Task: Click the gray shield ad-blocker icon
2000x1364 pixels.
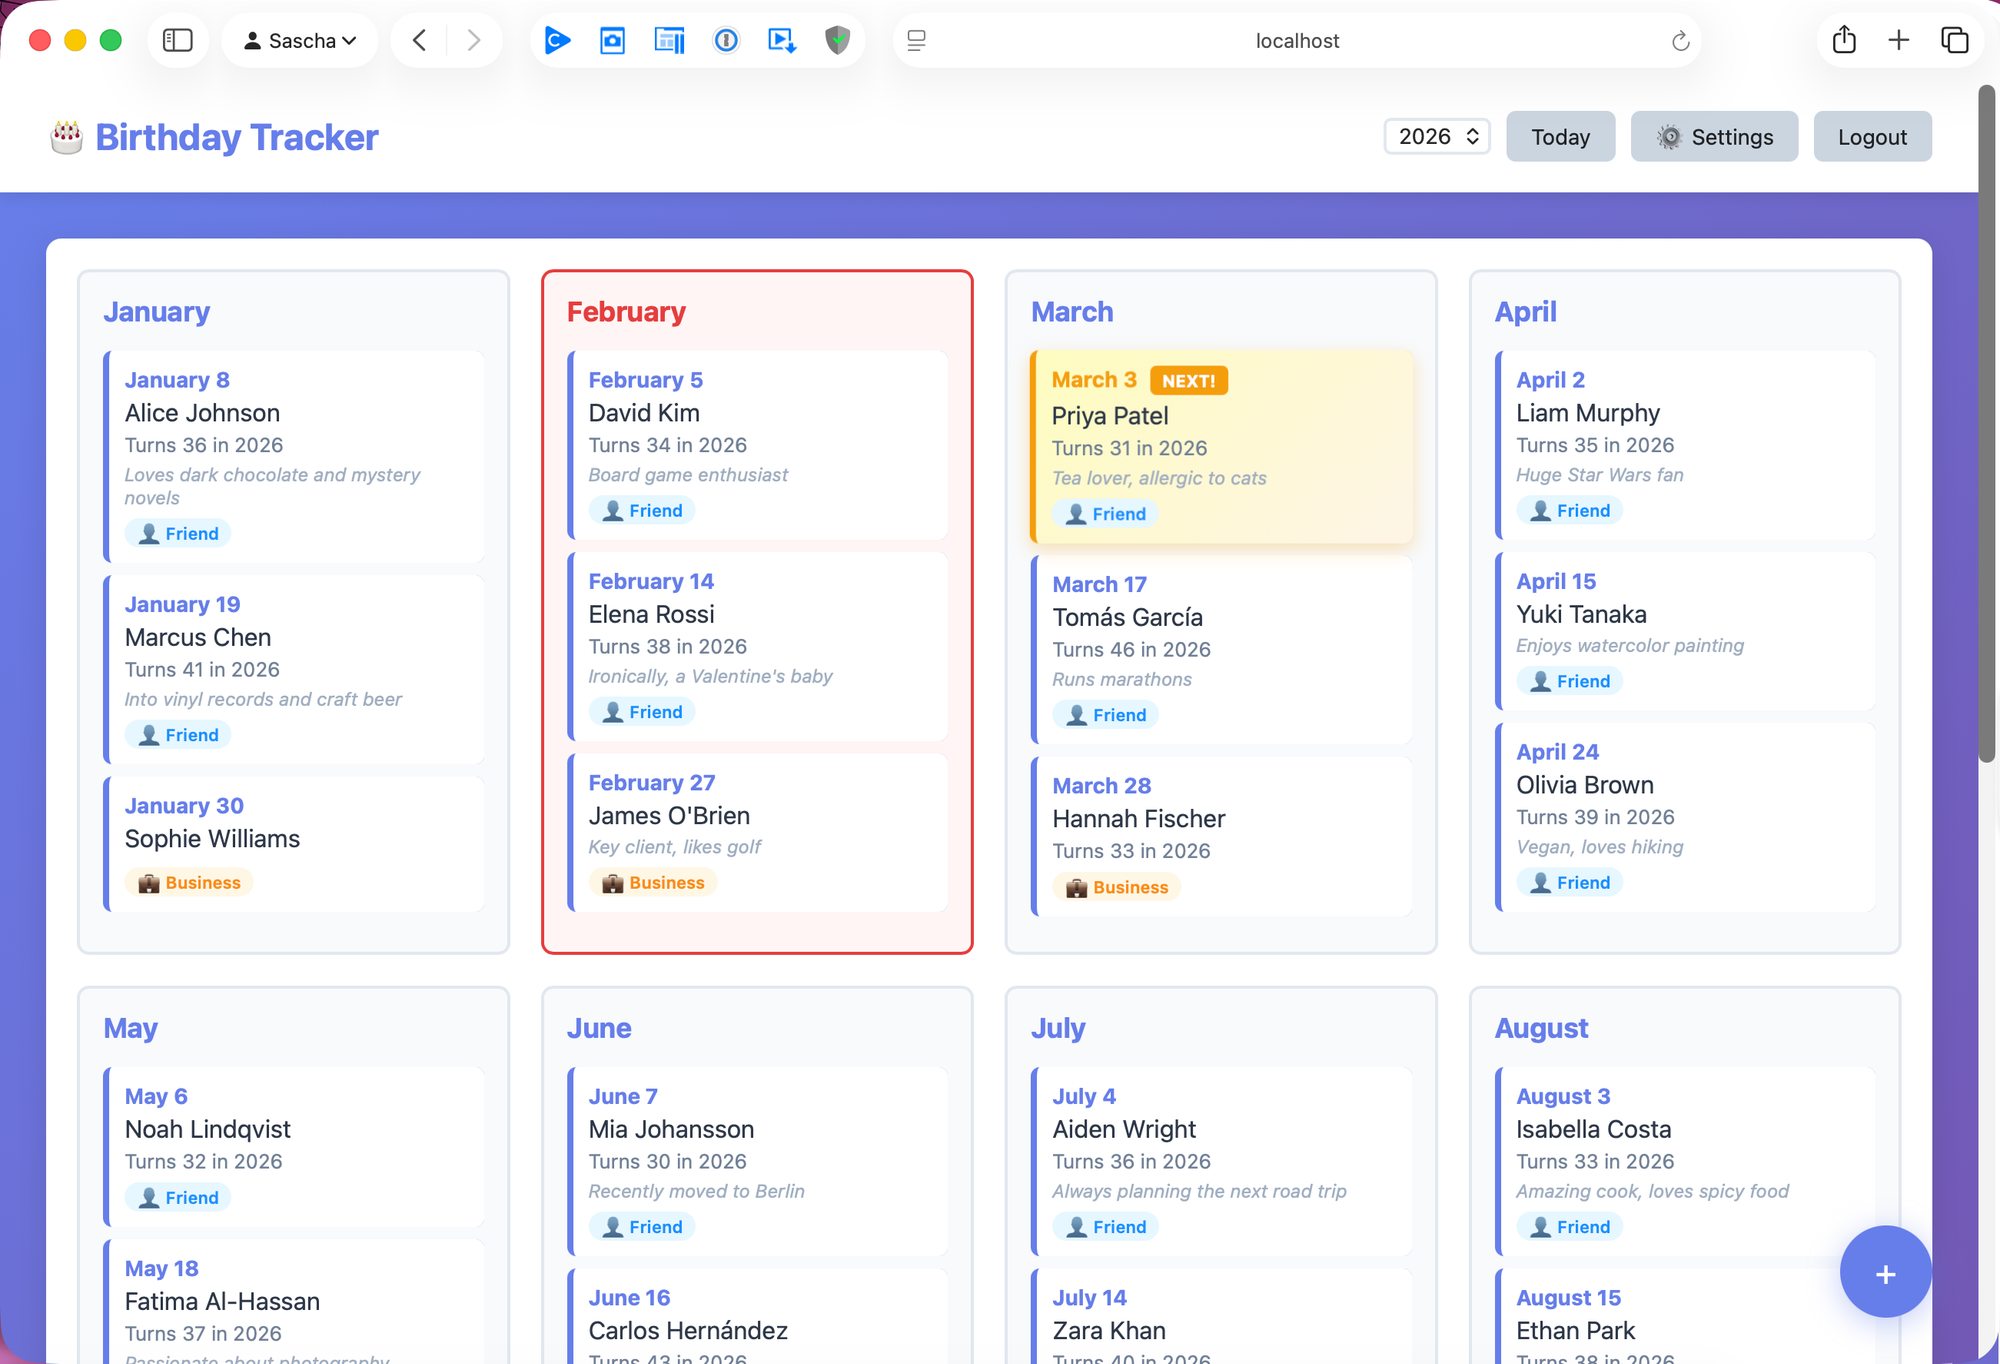Action: 837,40
